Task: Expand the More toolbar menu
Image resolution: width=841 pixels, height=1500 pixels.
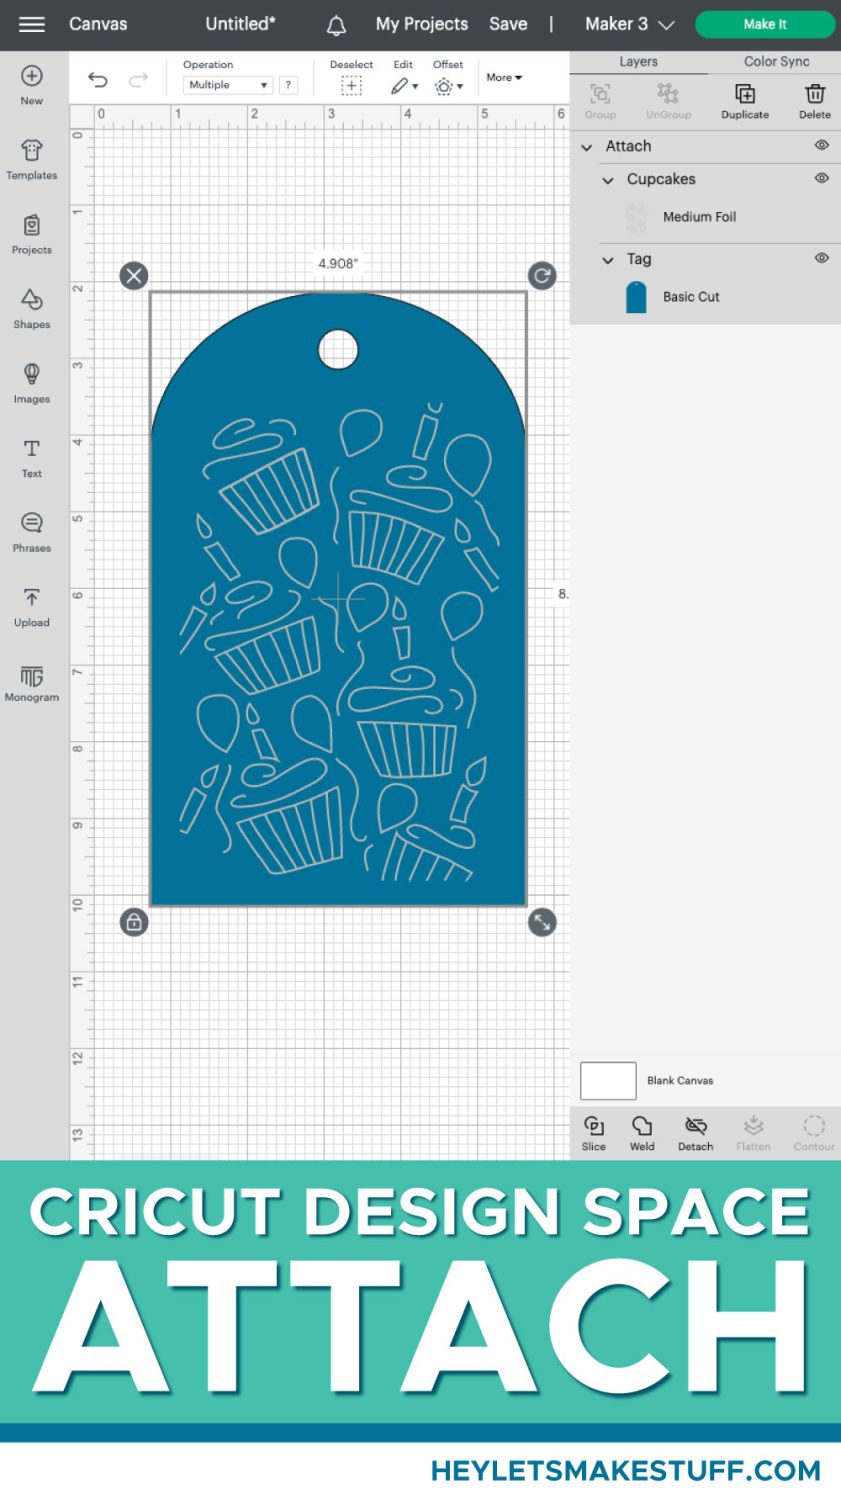Action: pyautogui.click(x=504, y=77)
